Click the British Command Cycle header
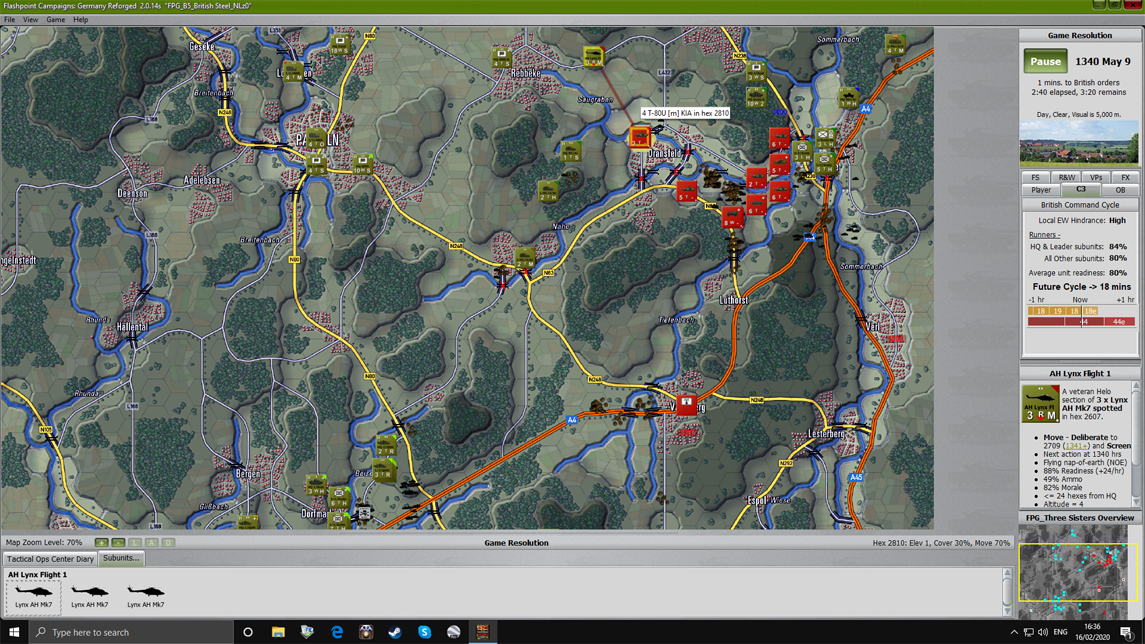Screen dimensions: 1145x644 (1079, 205)
